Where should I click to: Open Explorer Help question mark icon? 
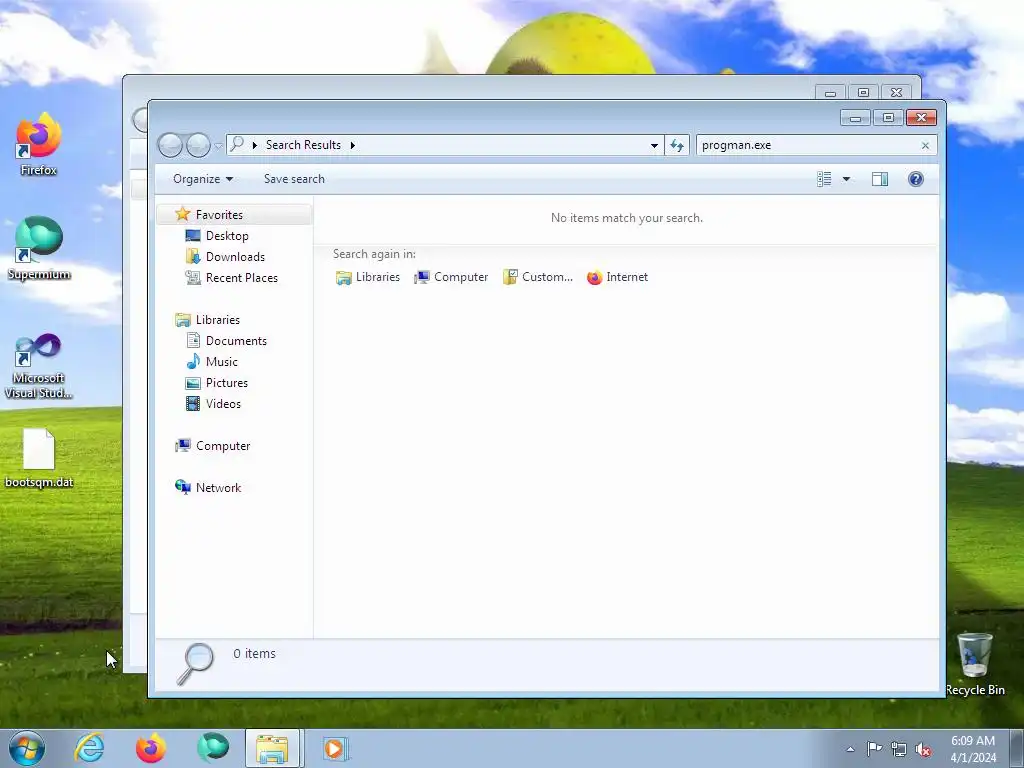click(916, 179)
